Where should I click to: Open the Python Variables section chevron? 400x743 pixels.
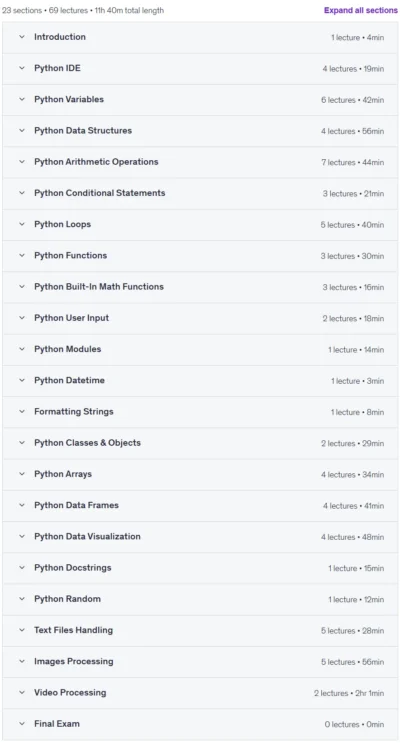tap(22, 99)
